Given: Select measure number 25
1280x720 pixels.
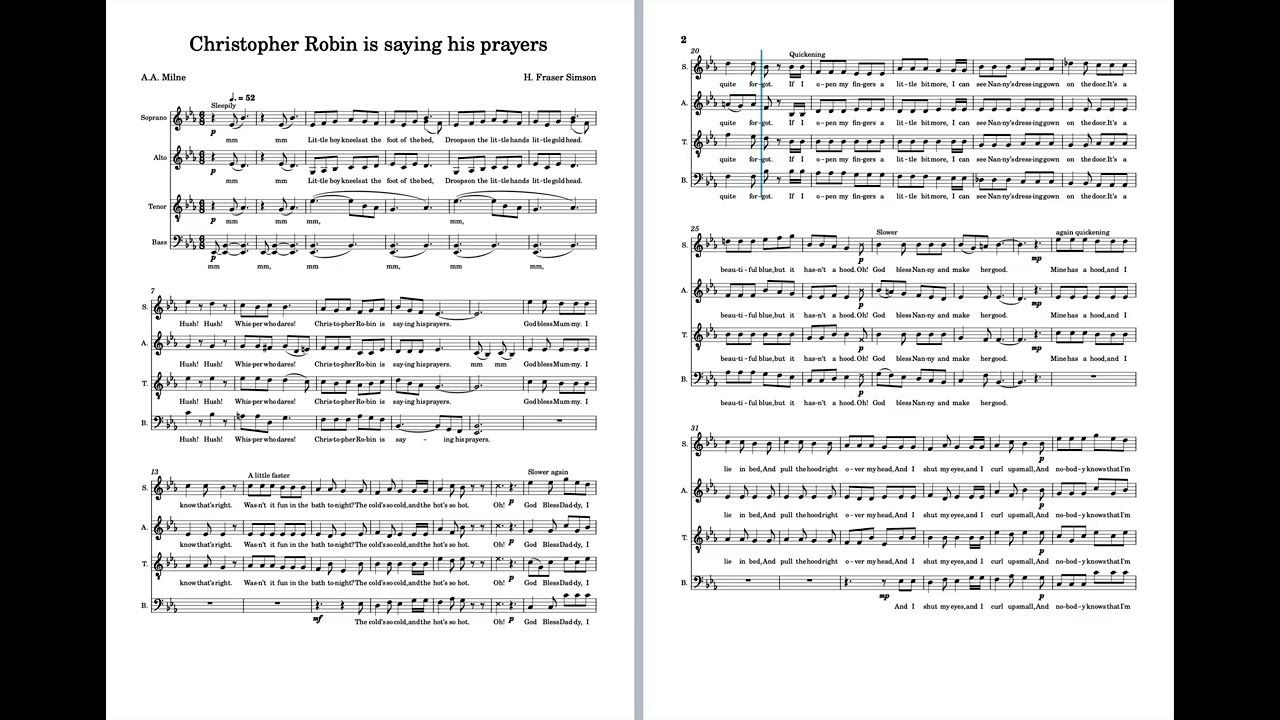Looking at the screenshot, I should point(695,228).
